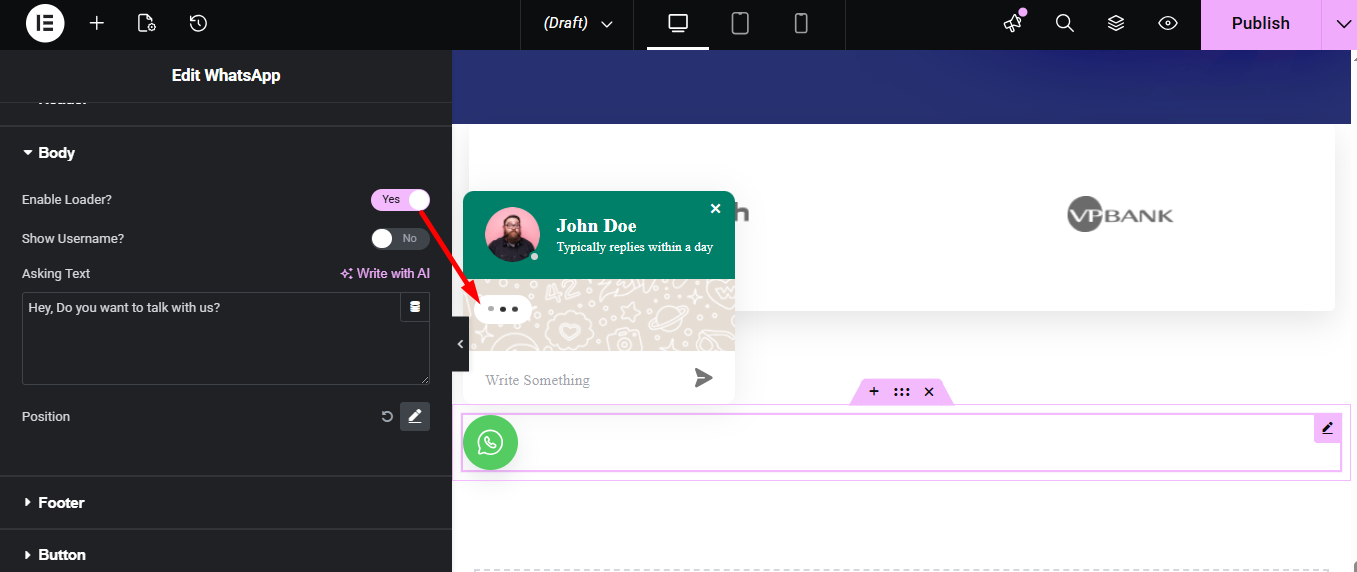Image resolution: width=1357 pixels, height=572 pixels.
Task: Delete the container with X icon
Action: [929, 392]
